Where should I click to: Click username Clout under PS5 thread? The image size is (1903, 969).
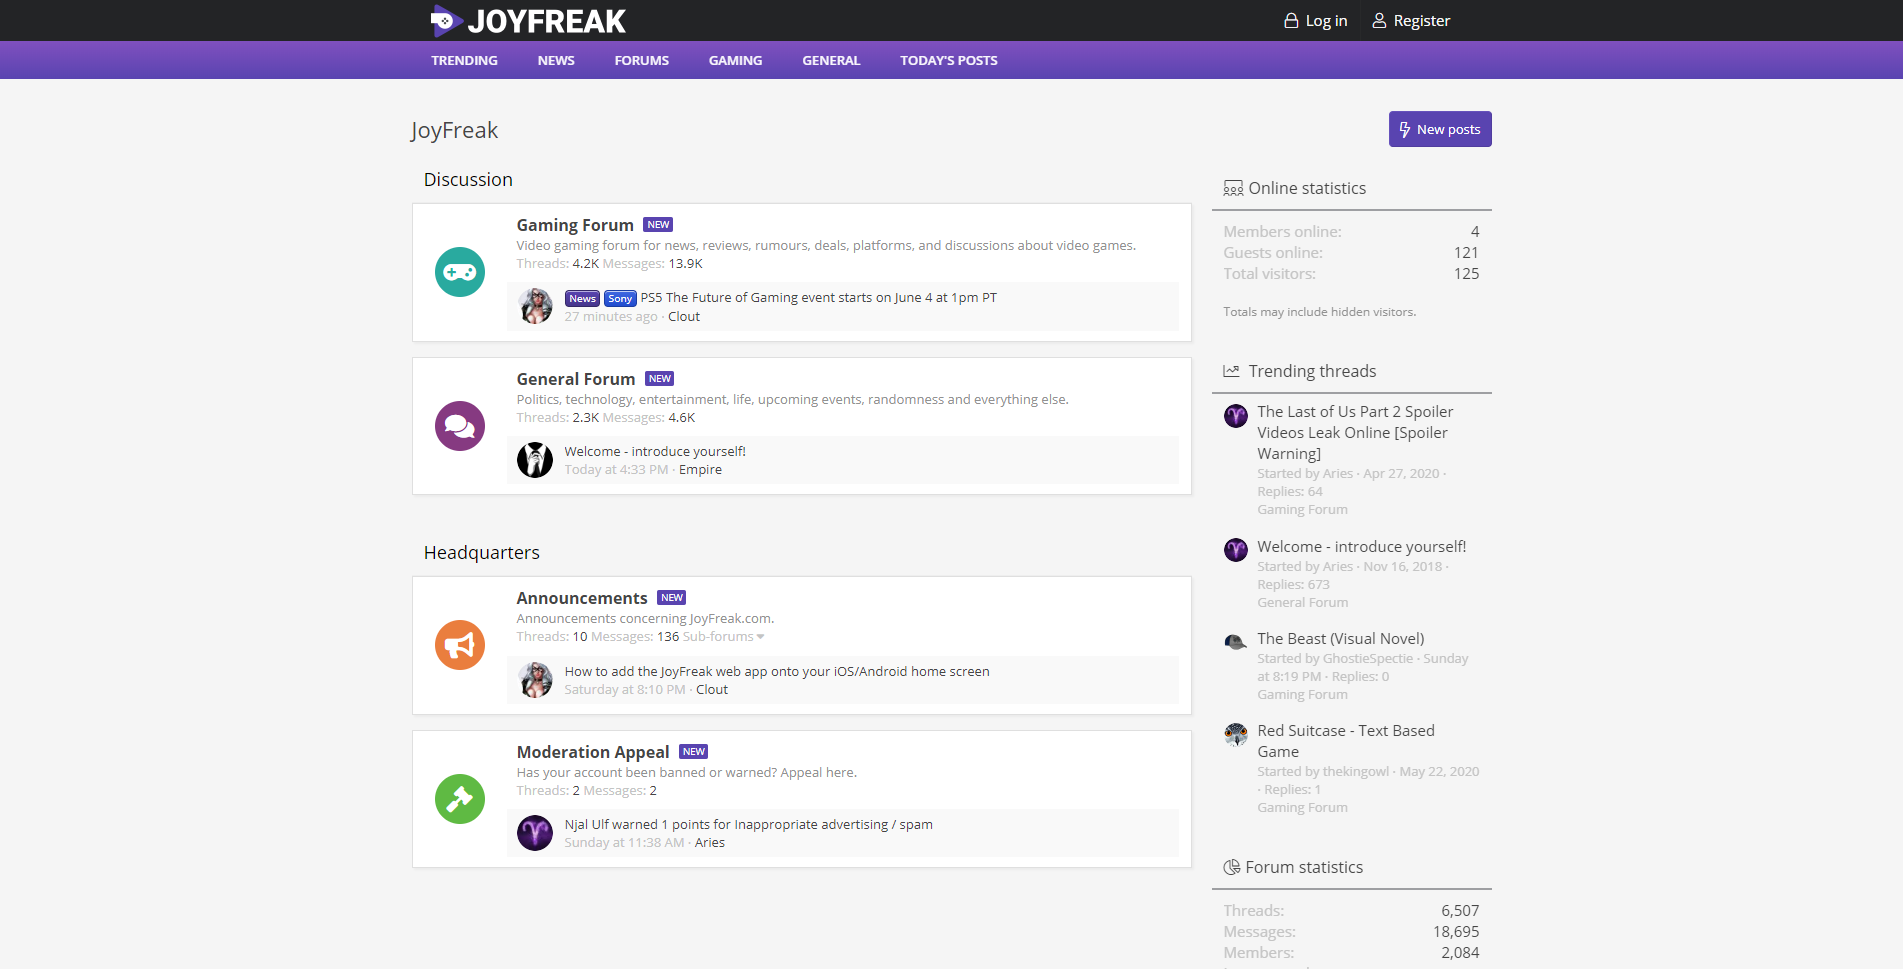point(684,317)
